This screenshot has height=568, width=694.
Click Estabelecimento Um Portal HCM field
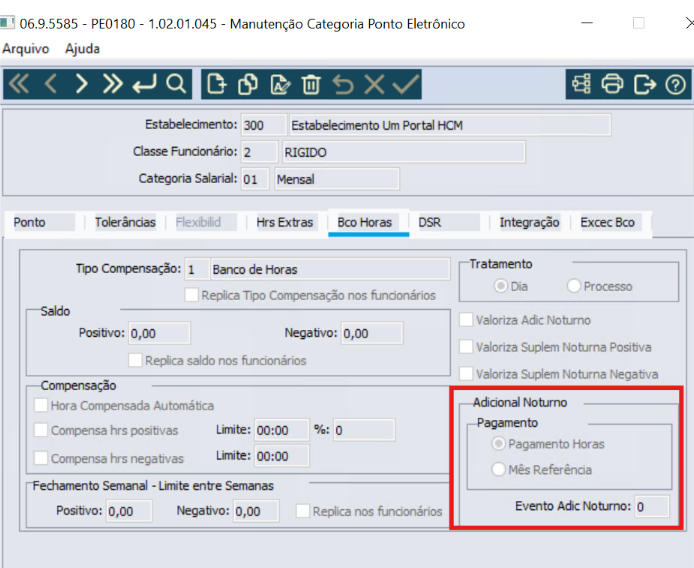(x=450, y=125)
